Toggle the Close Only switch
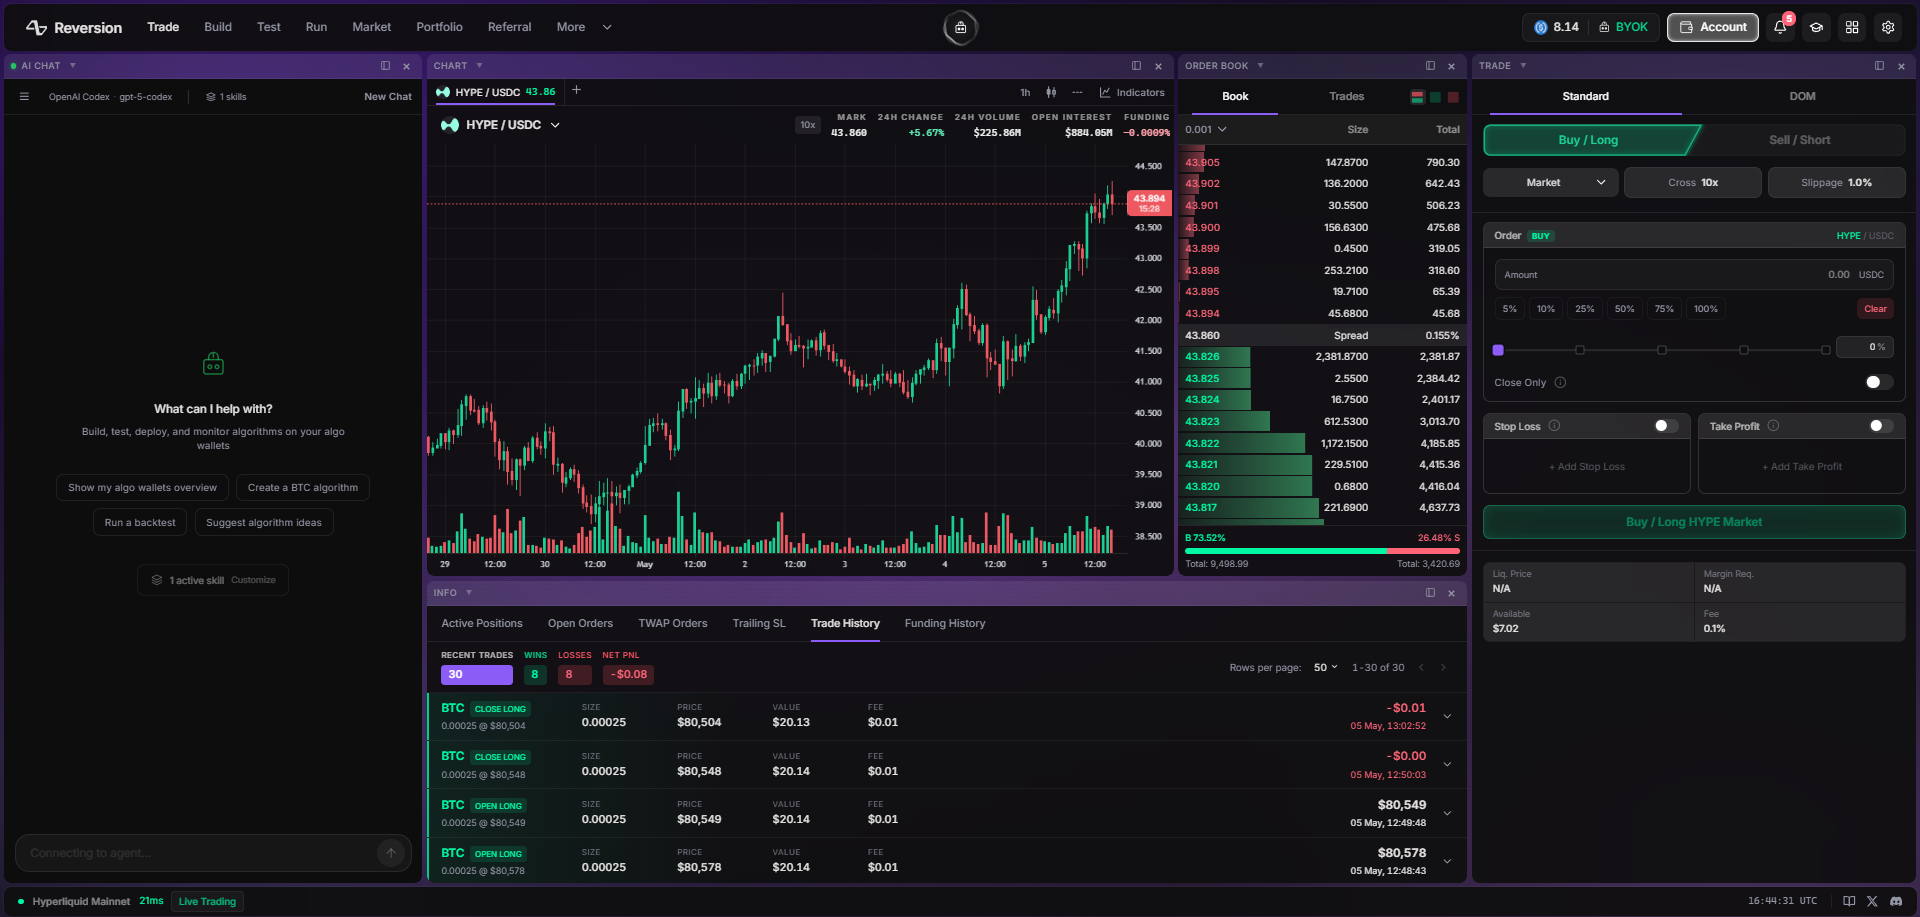1920x917 pixels. [x=1879, y=382]
